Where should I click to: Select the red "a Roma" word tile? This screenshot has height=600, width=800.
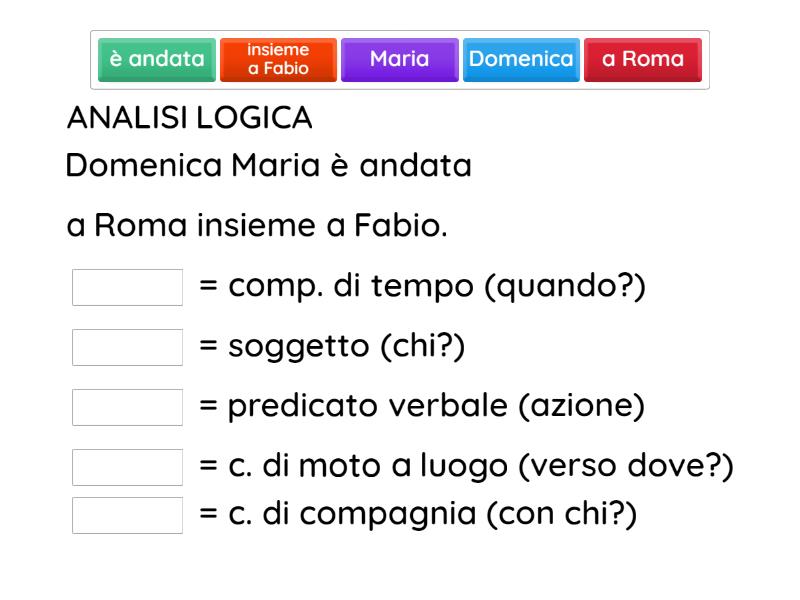tap(643, 60)
